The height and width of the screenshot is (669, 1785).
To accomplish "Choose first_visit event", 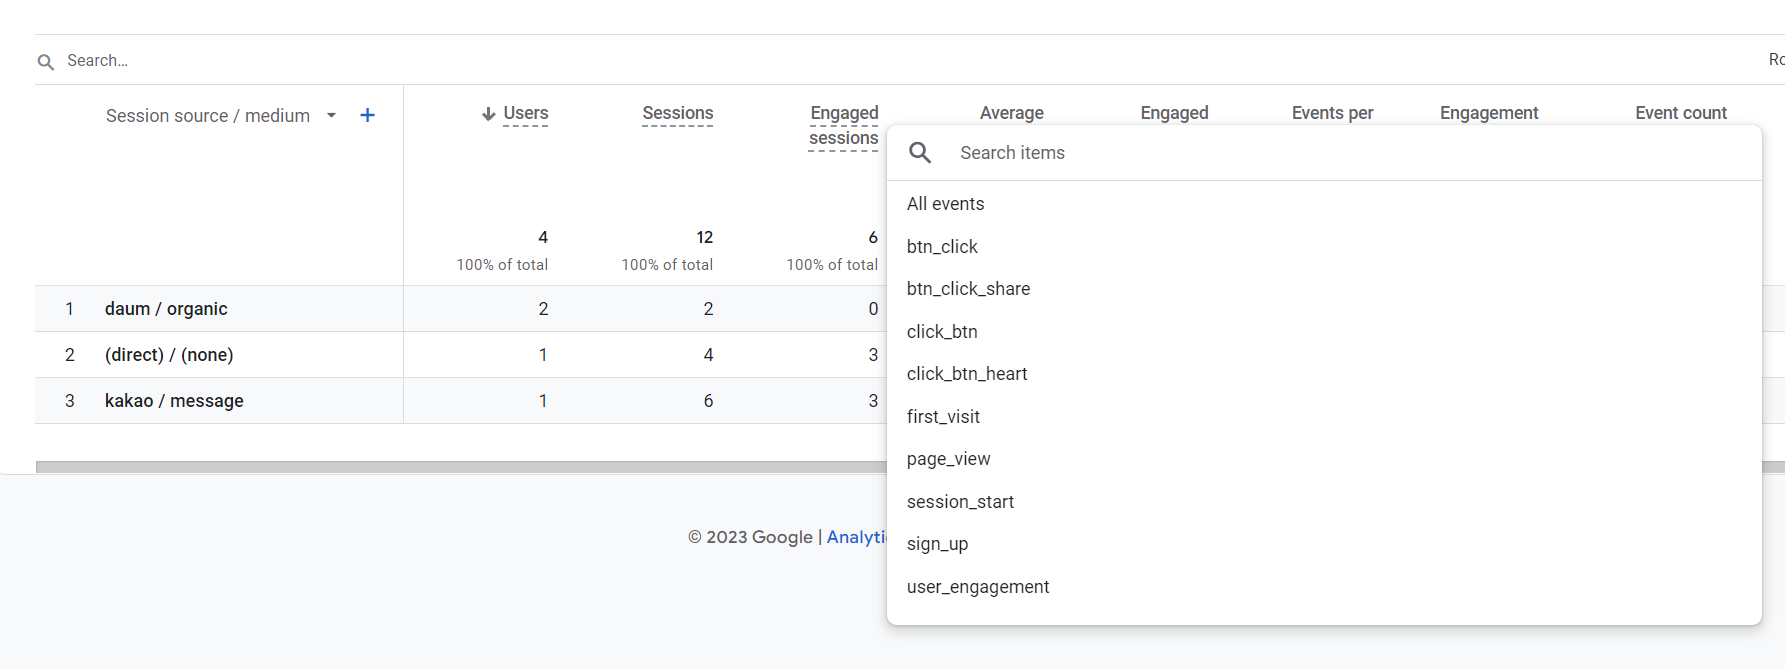I will 943,417.
